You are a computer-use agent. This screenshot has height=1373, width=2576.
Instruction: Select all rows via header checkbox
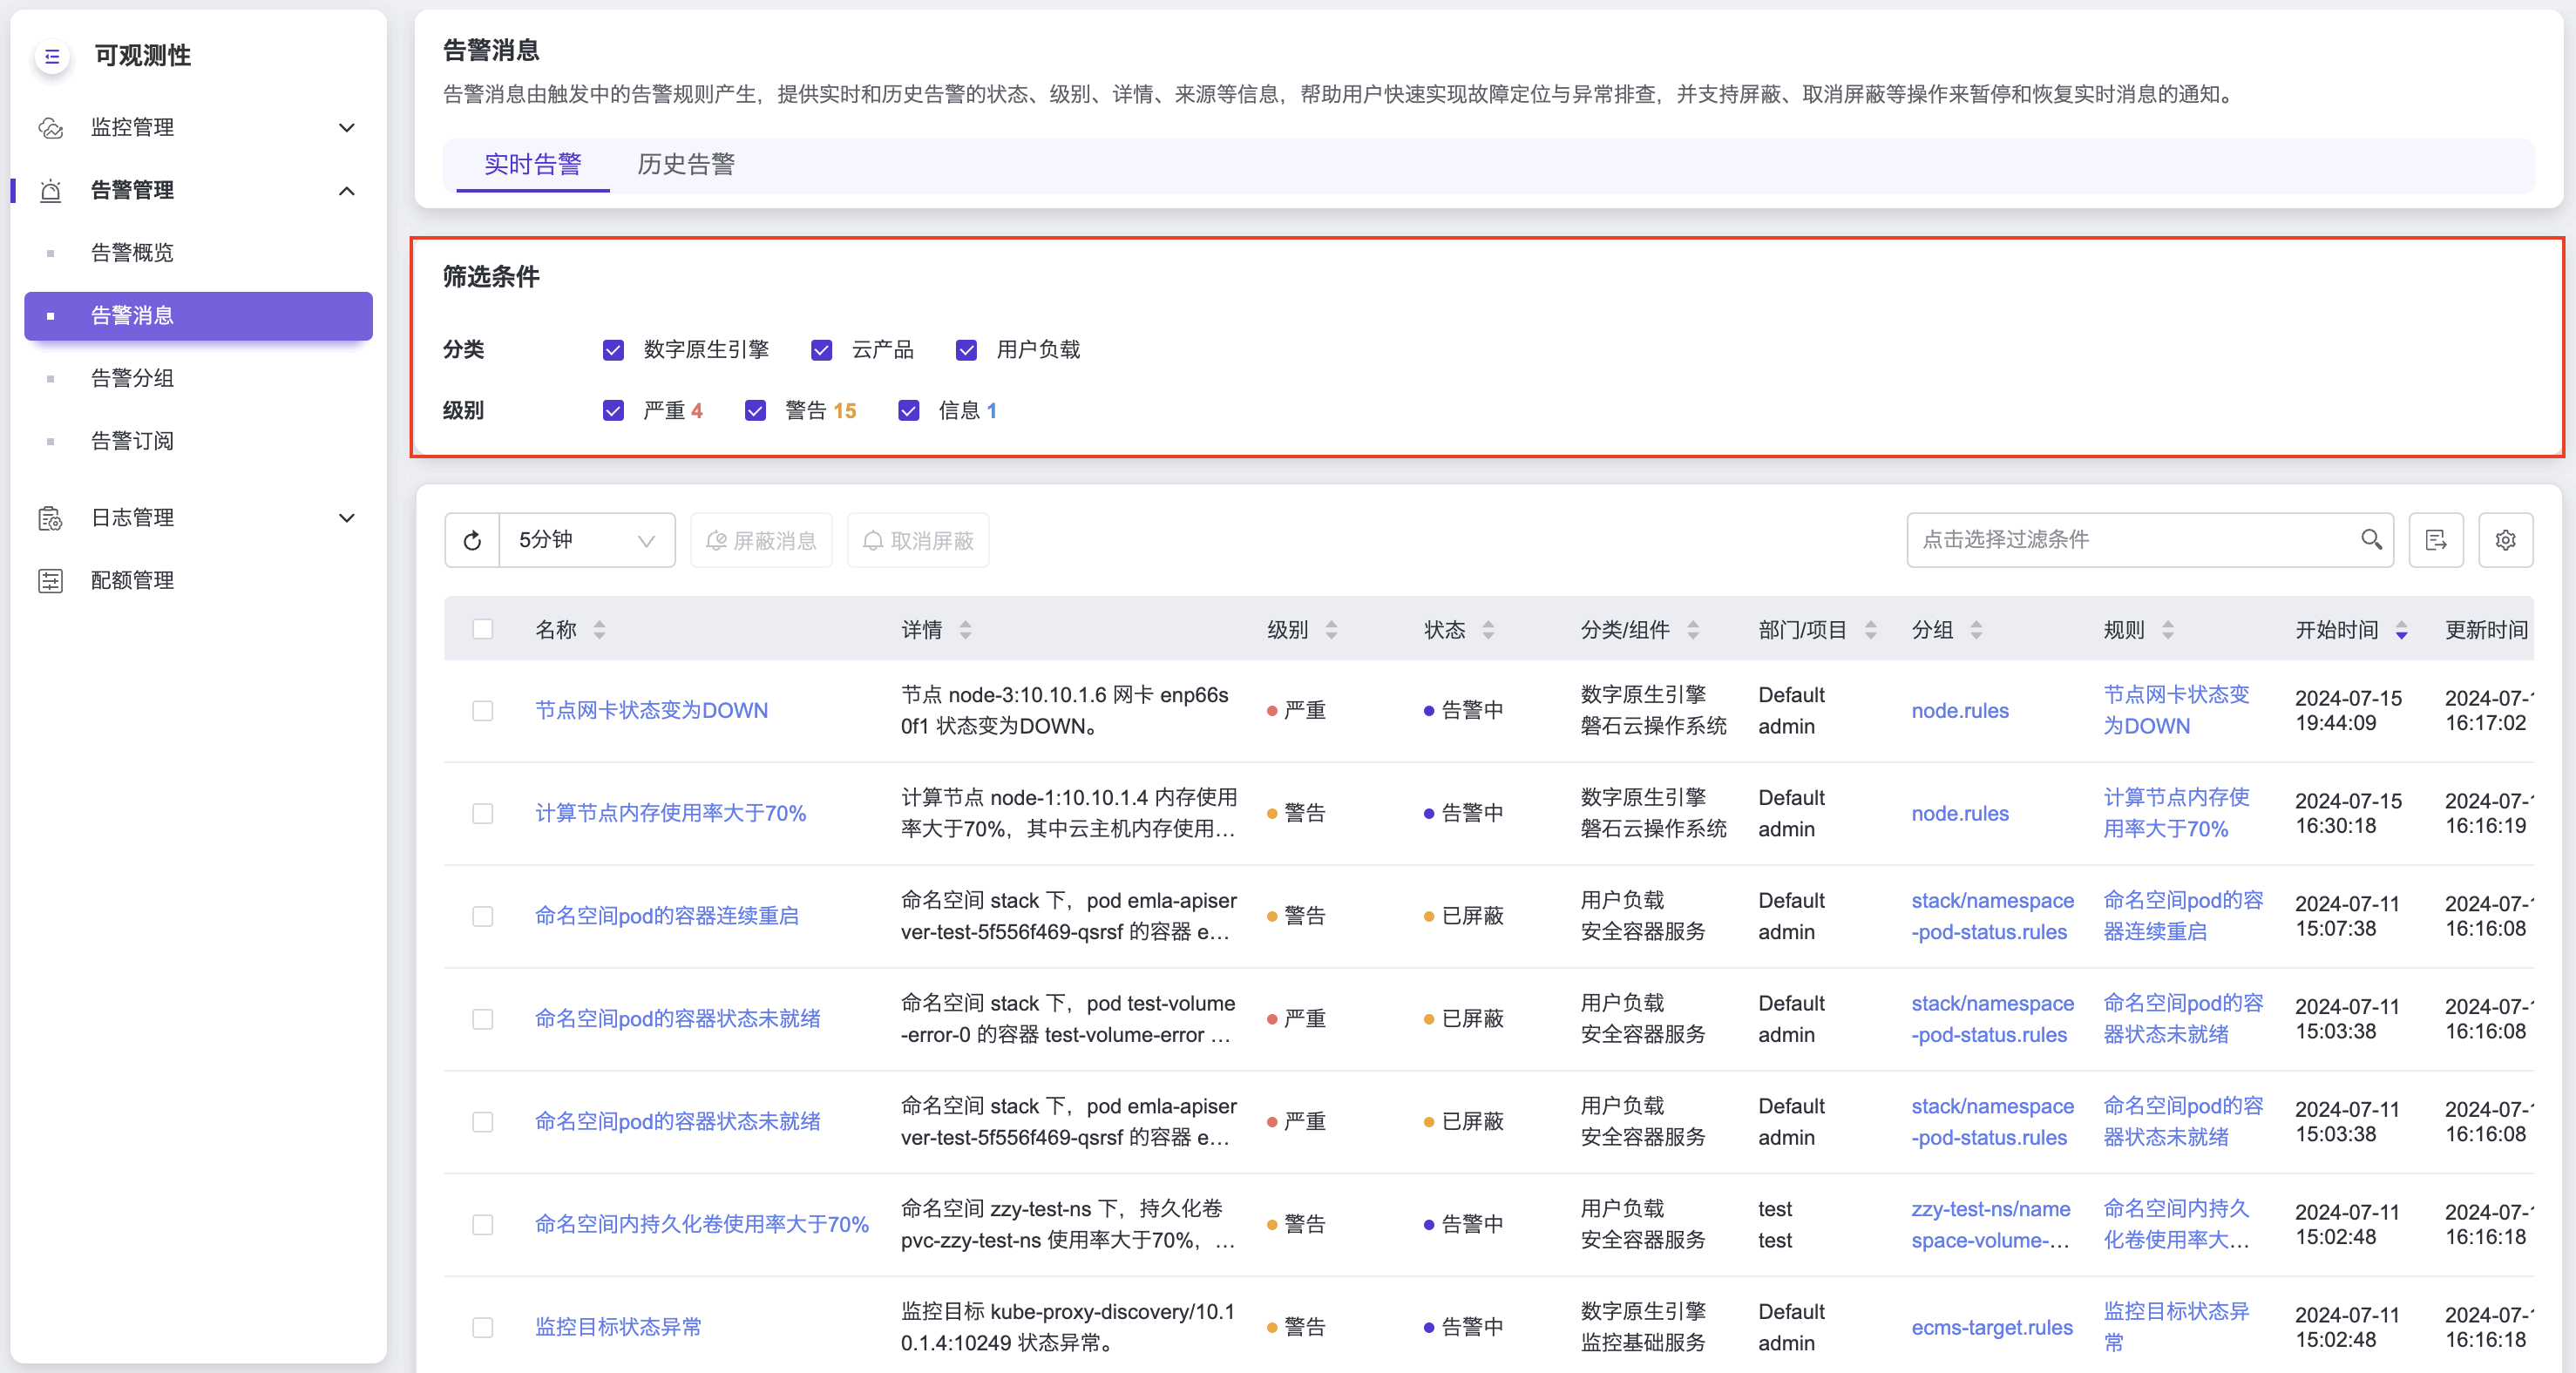[x=482, y=629]
